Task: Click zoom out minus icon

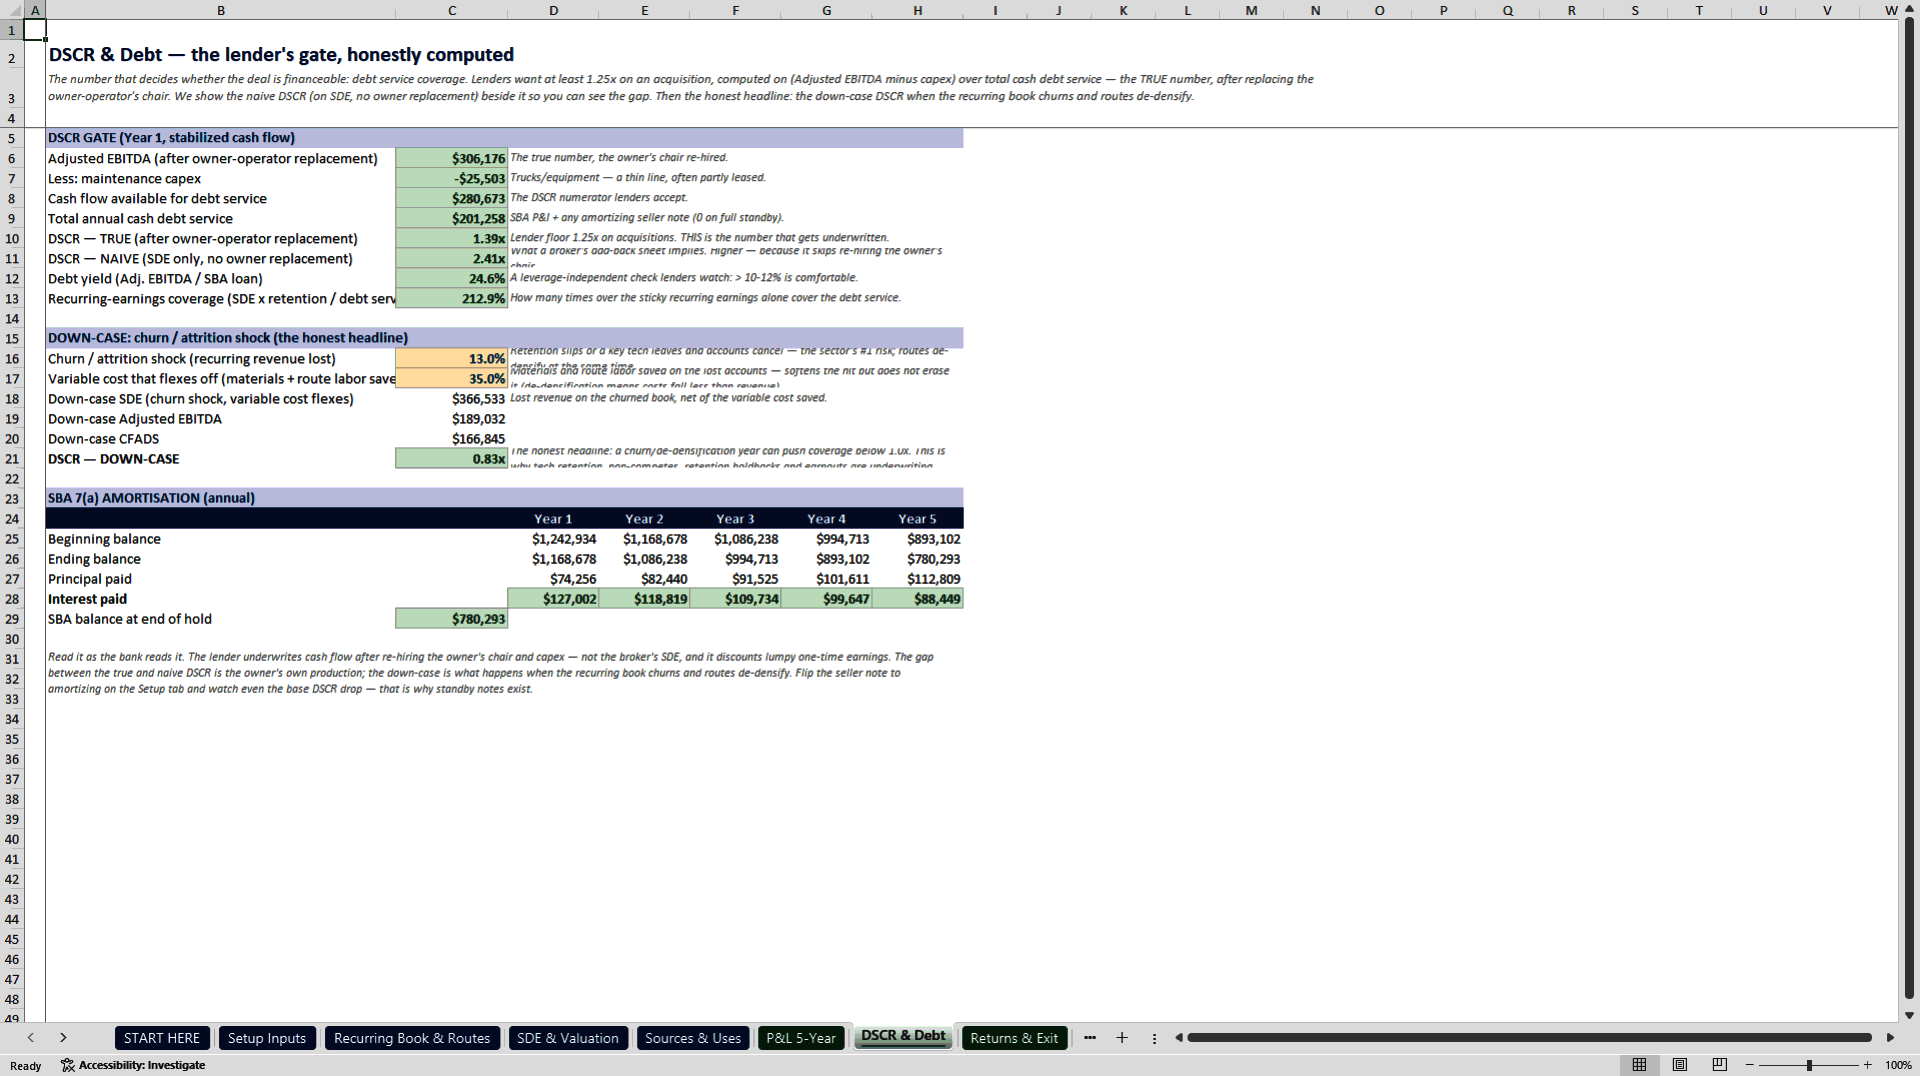Action: 1749,1065
